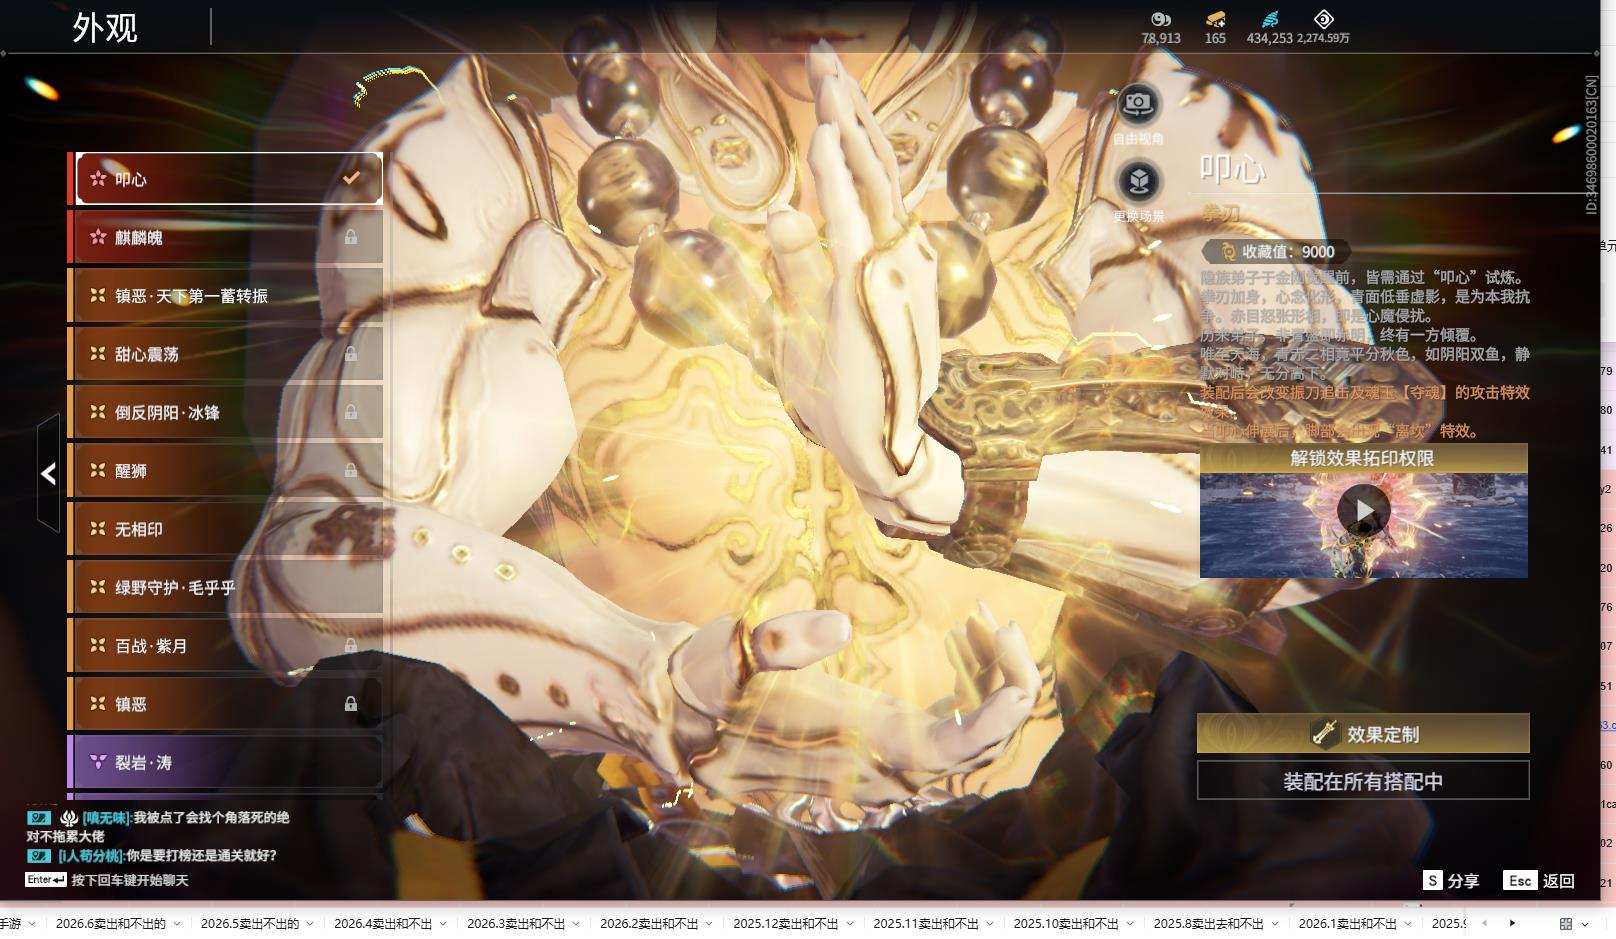
Task: Click the lock icon on 百战·紫月 row
Action: [351, 645]
